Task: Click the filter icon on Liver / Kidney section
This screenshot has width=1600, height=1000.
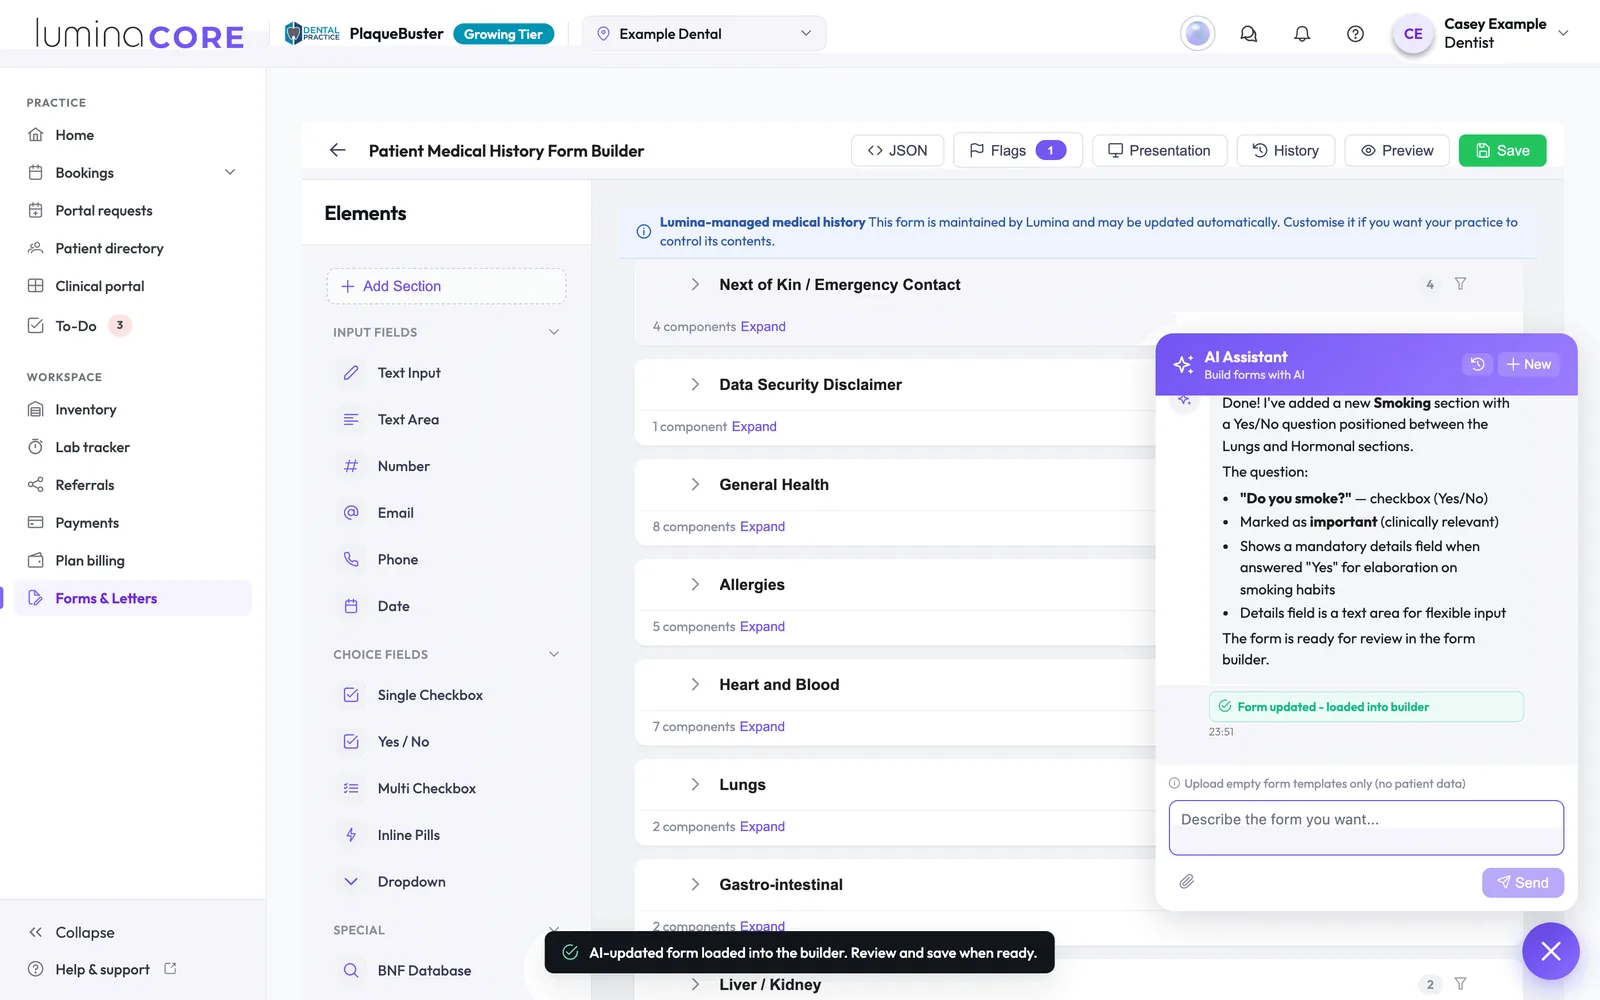Action: 1460,984
